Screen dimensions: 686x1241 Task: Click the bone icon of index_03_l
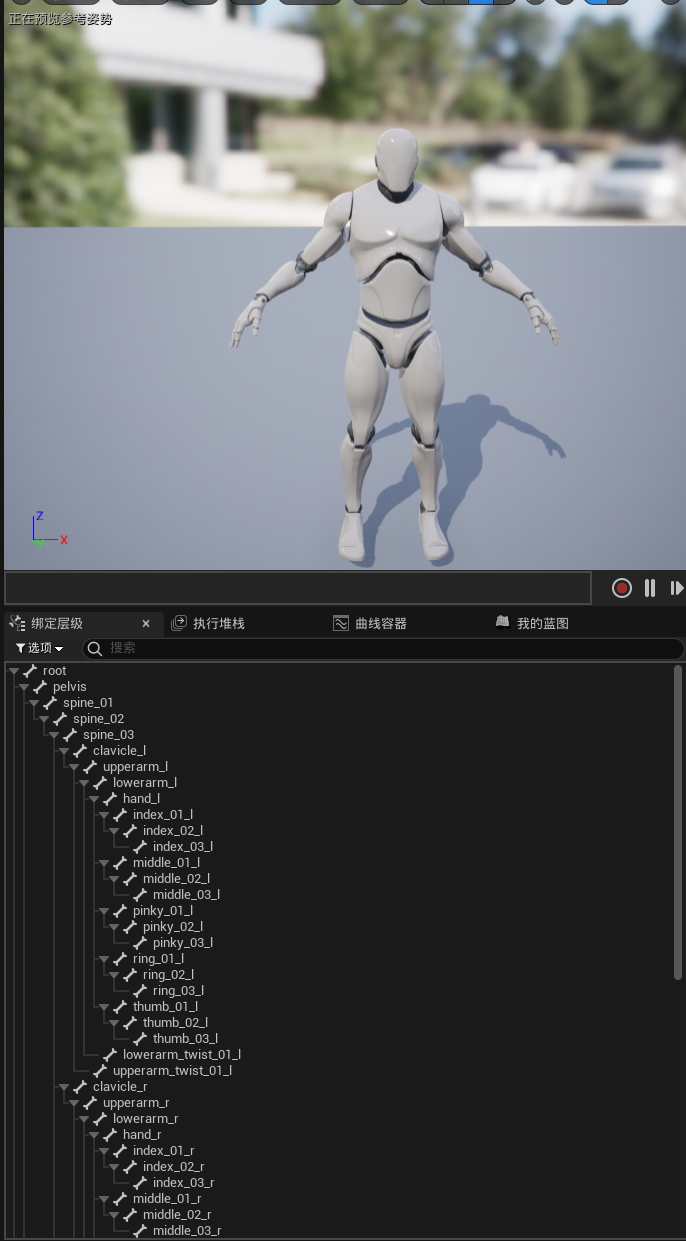140,847
